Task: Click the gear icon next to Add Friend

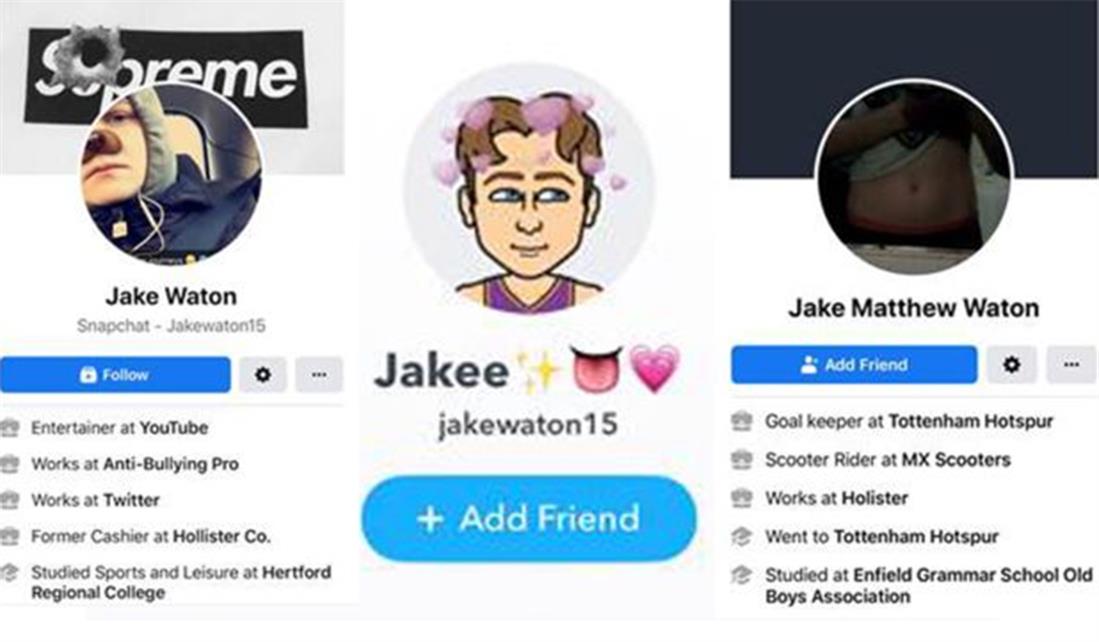Action: tap(1011, 364)
